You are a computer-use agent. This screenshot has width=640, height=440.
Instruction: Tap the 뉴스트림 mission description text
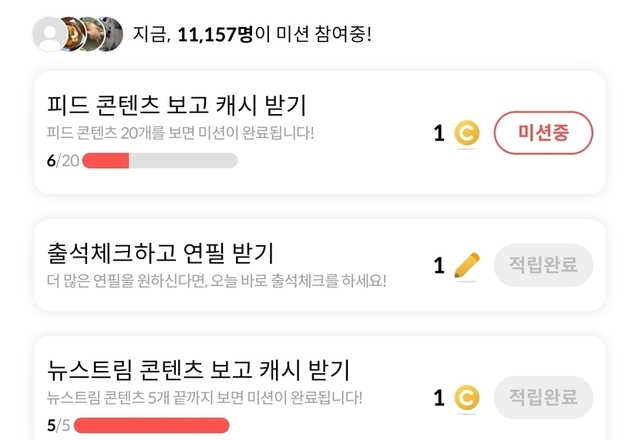[x=205, y=397]
